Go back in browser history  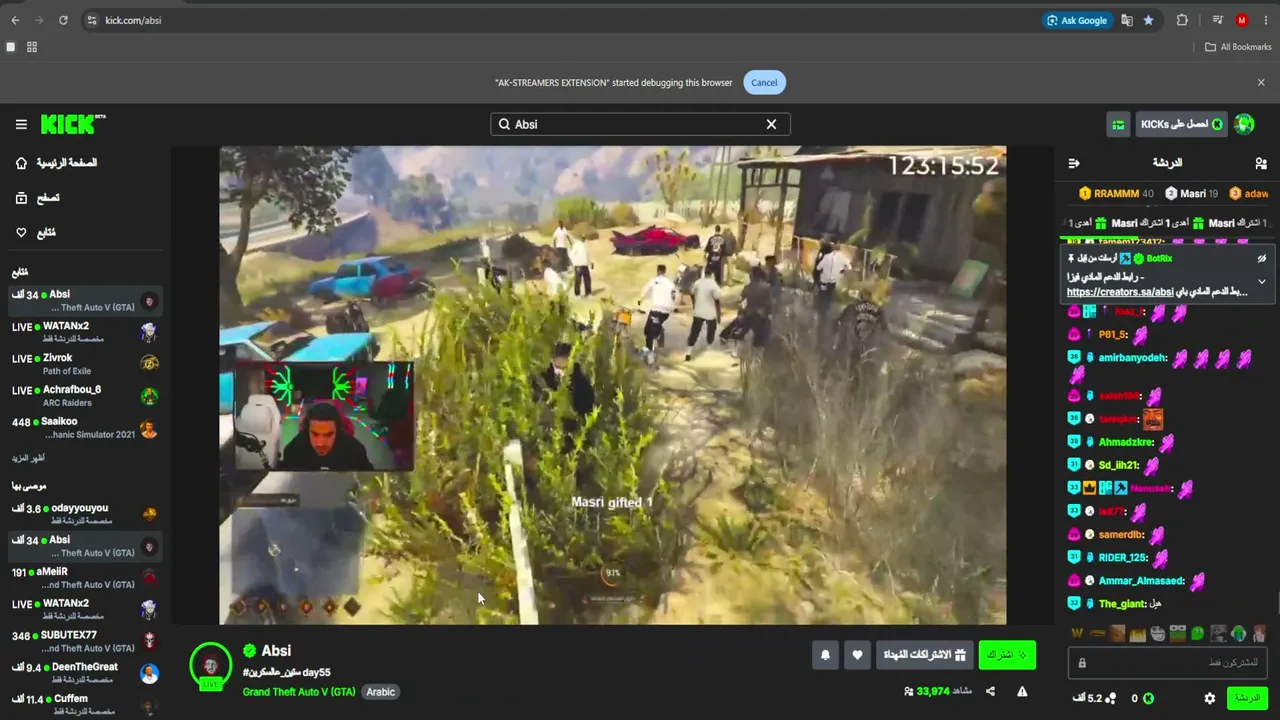tap(15, 20)
